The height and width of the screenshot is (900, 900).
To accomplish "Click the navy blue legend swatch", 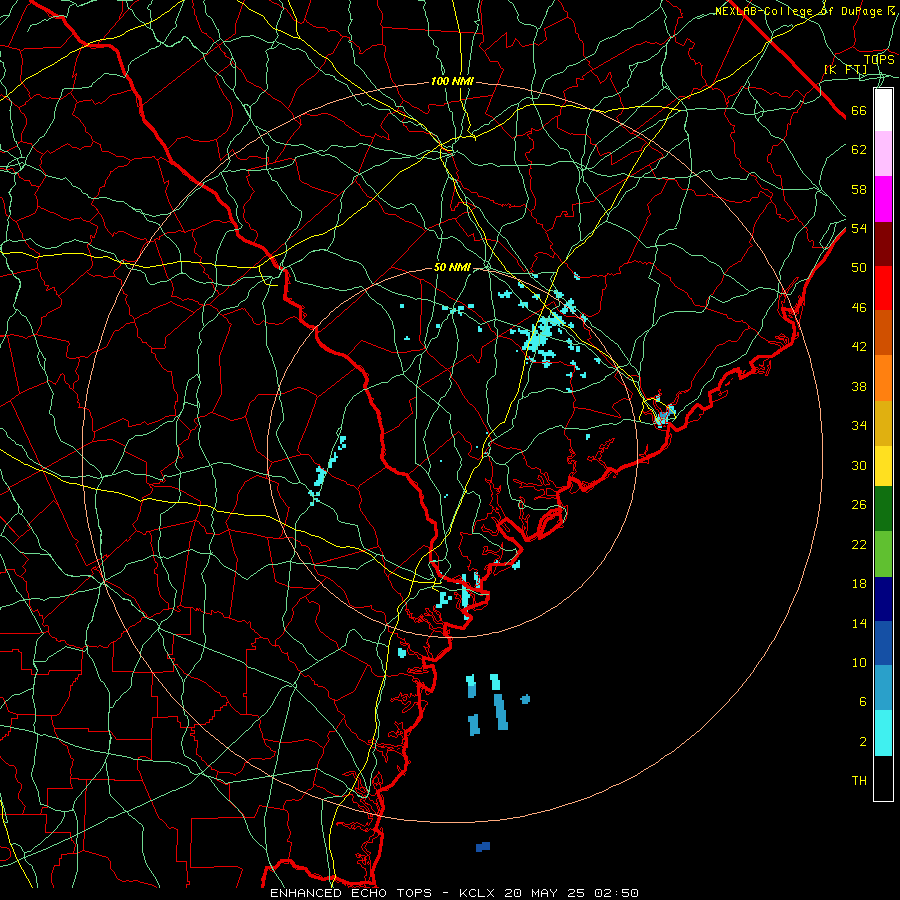I will (x=883, y=599).
